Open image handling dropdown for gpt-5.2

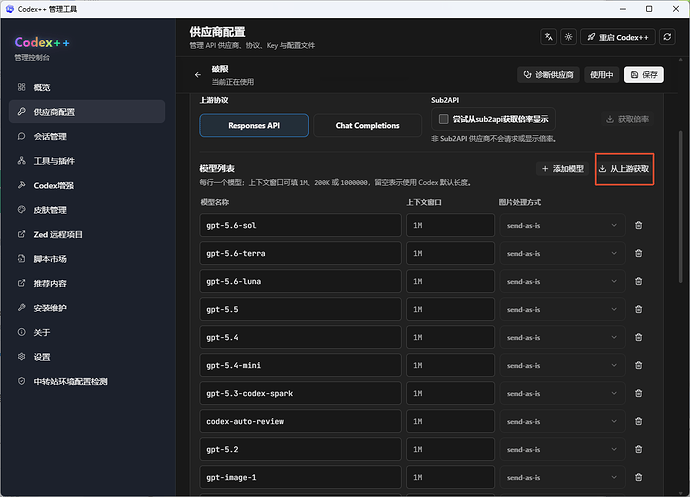562,449
